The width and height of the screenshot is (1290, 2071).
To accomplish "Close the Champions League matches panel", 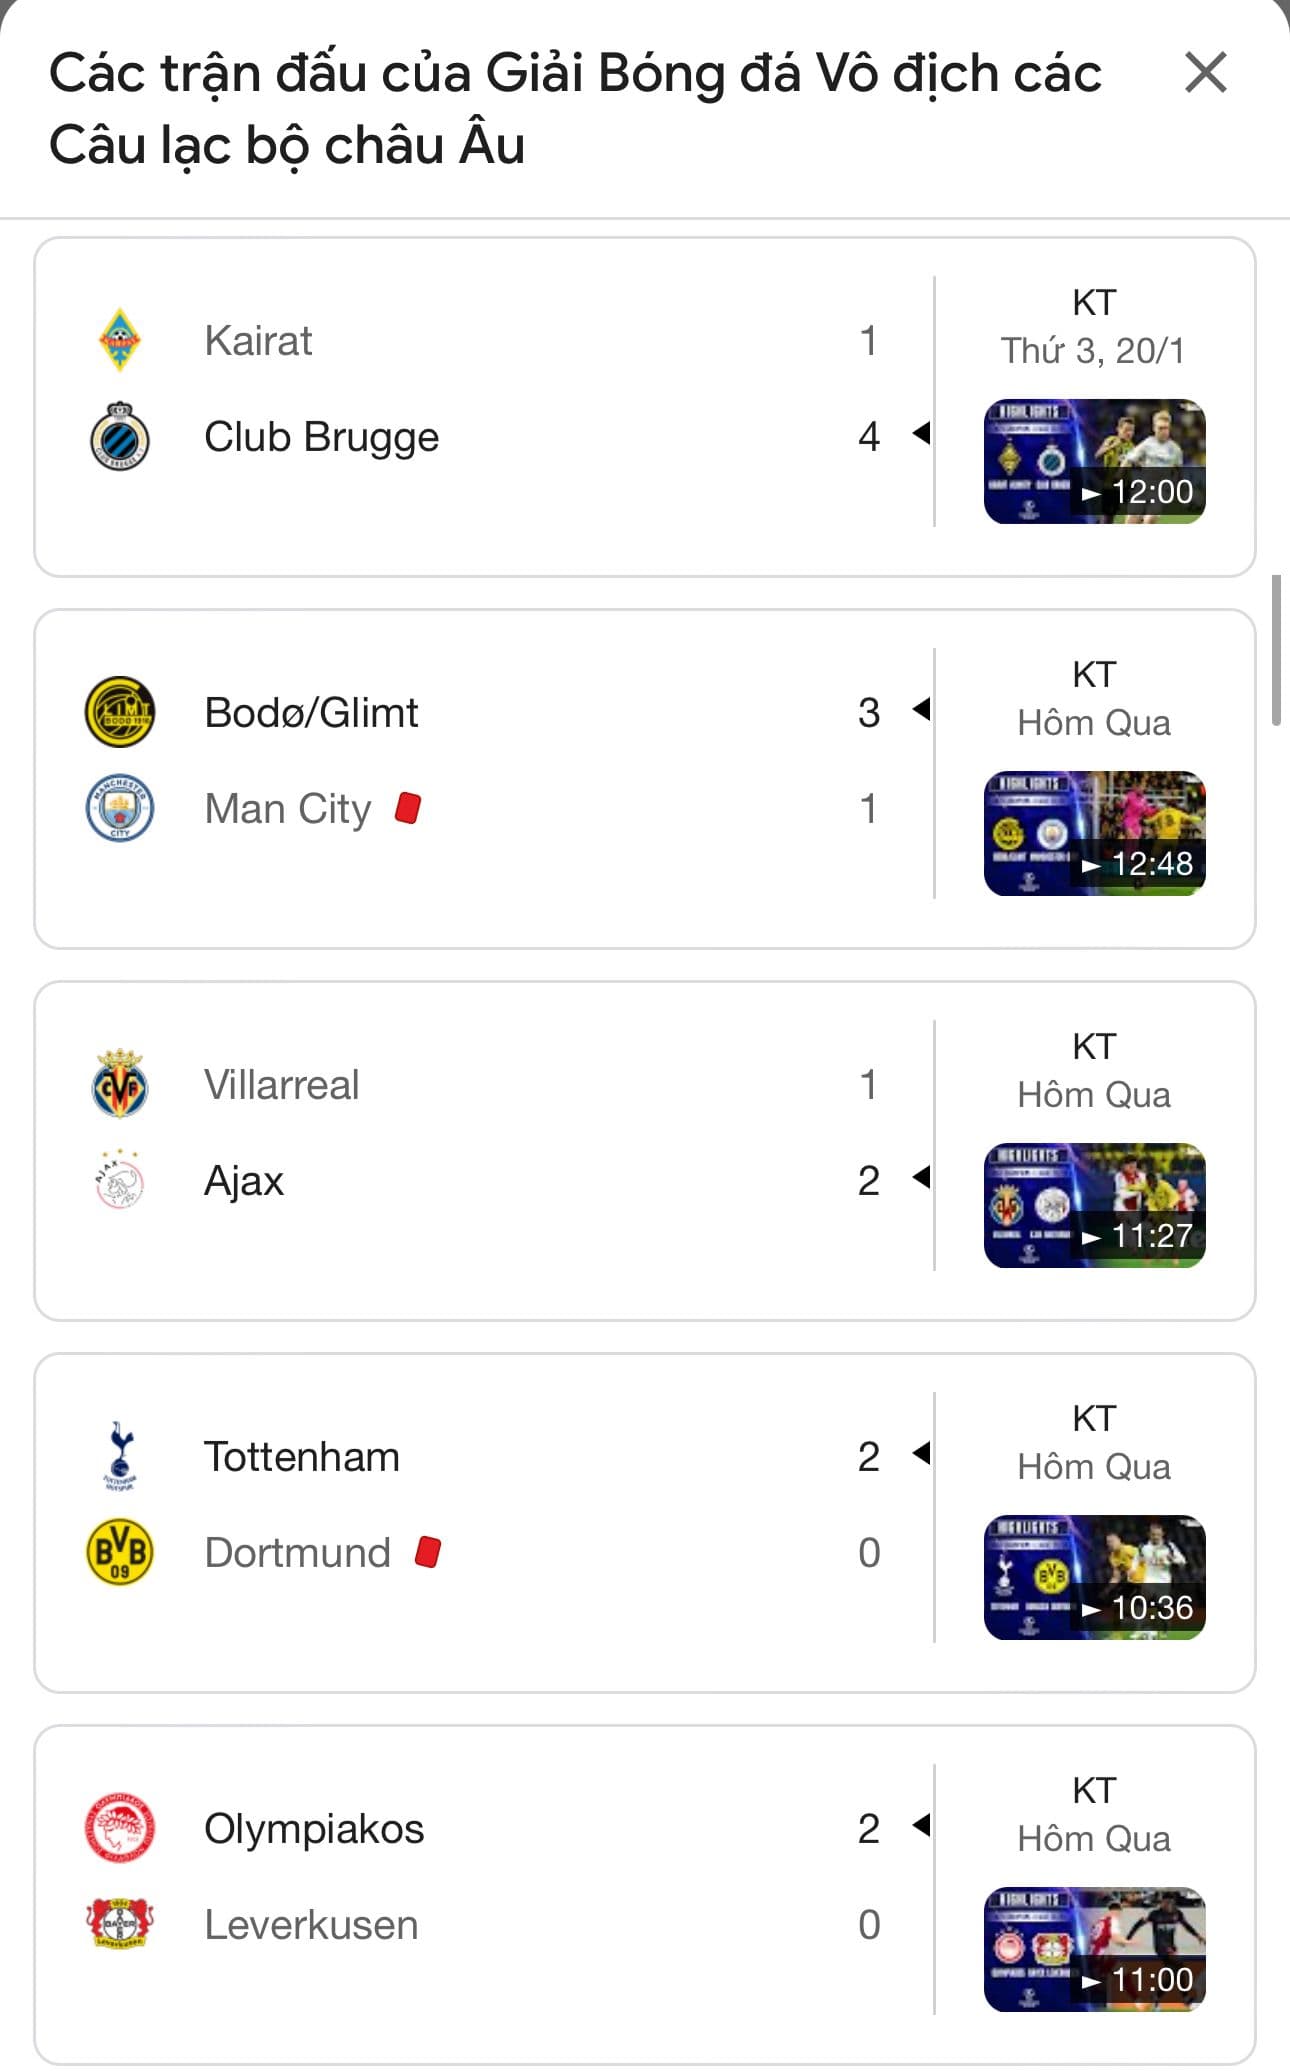I will (1205, 73).
